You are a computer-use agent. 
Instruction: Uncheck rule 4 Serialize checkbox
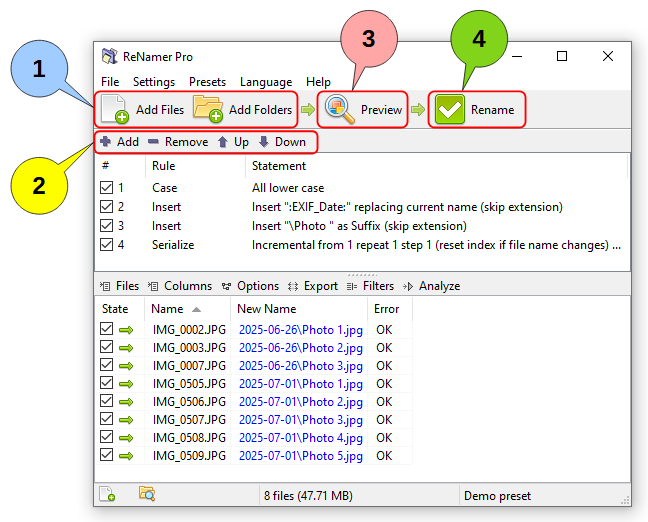tap(107, 245)
